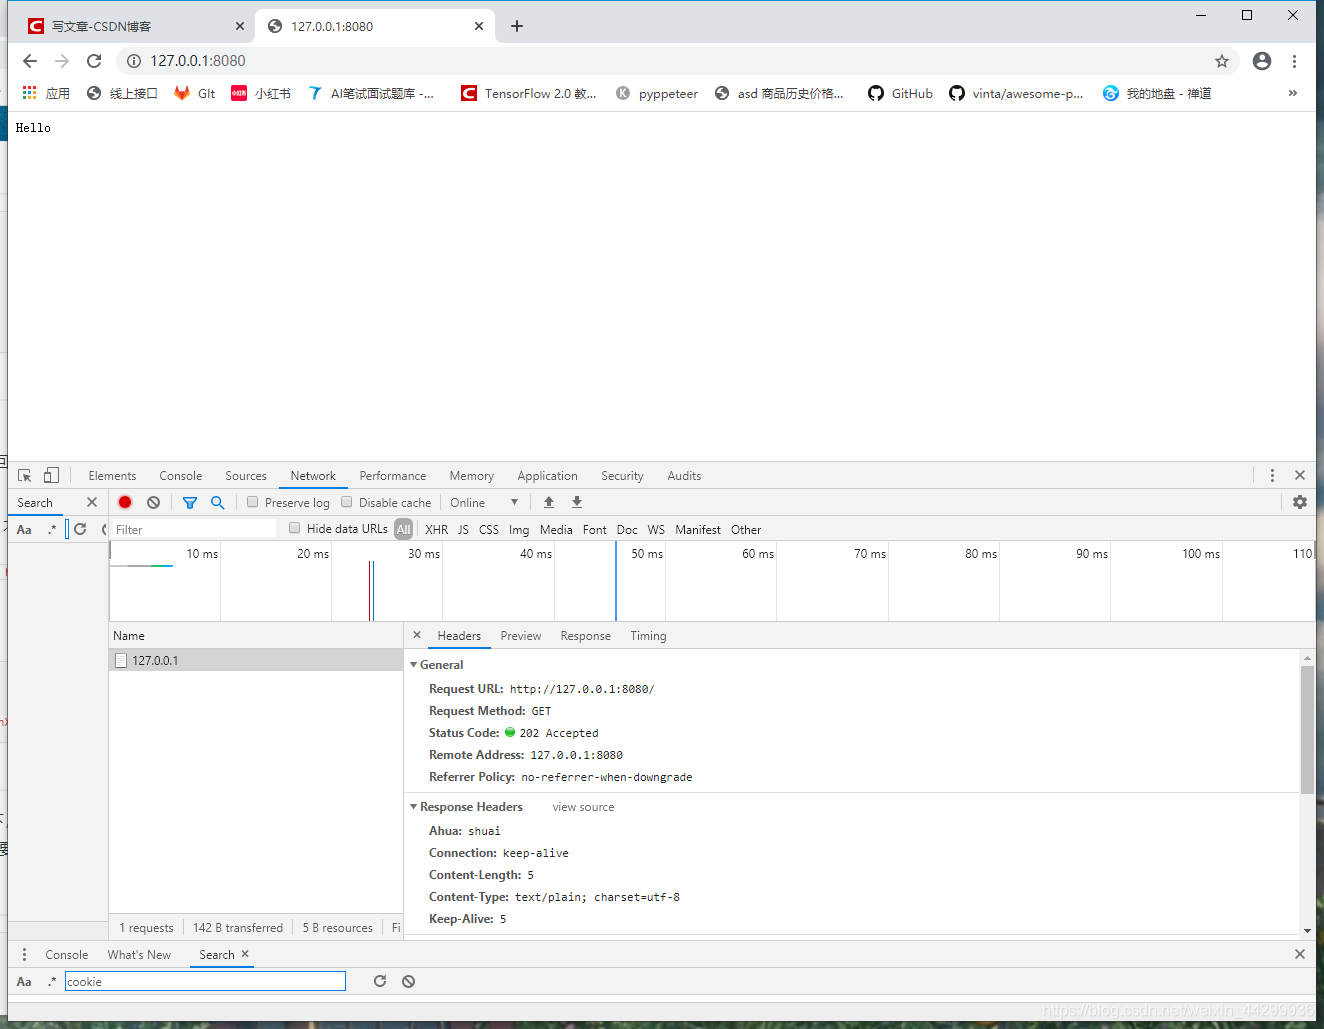Image resolution: width=1324 pixels, height=1029 pixels.
Task: Filter requests by Img type
Action: pyautogui.click(x=519, y=529)
